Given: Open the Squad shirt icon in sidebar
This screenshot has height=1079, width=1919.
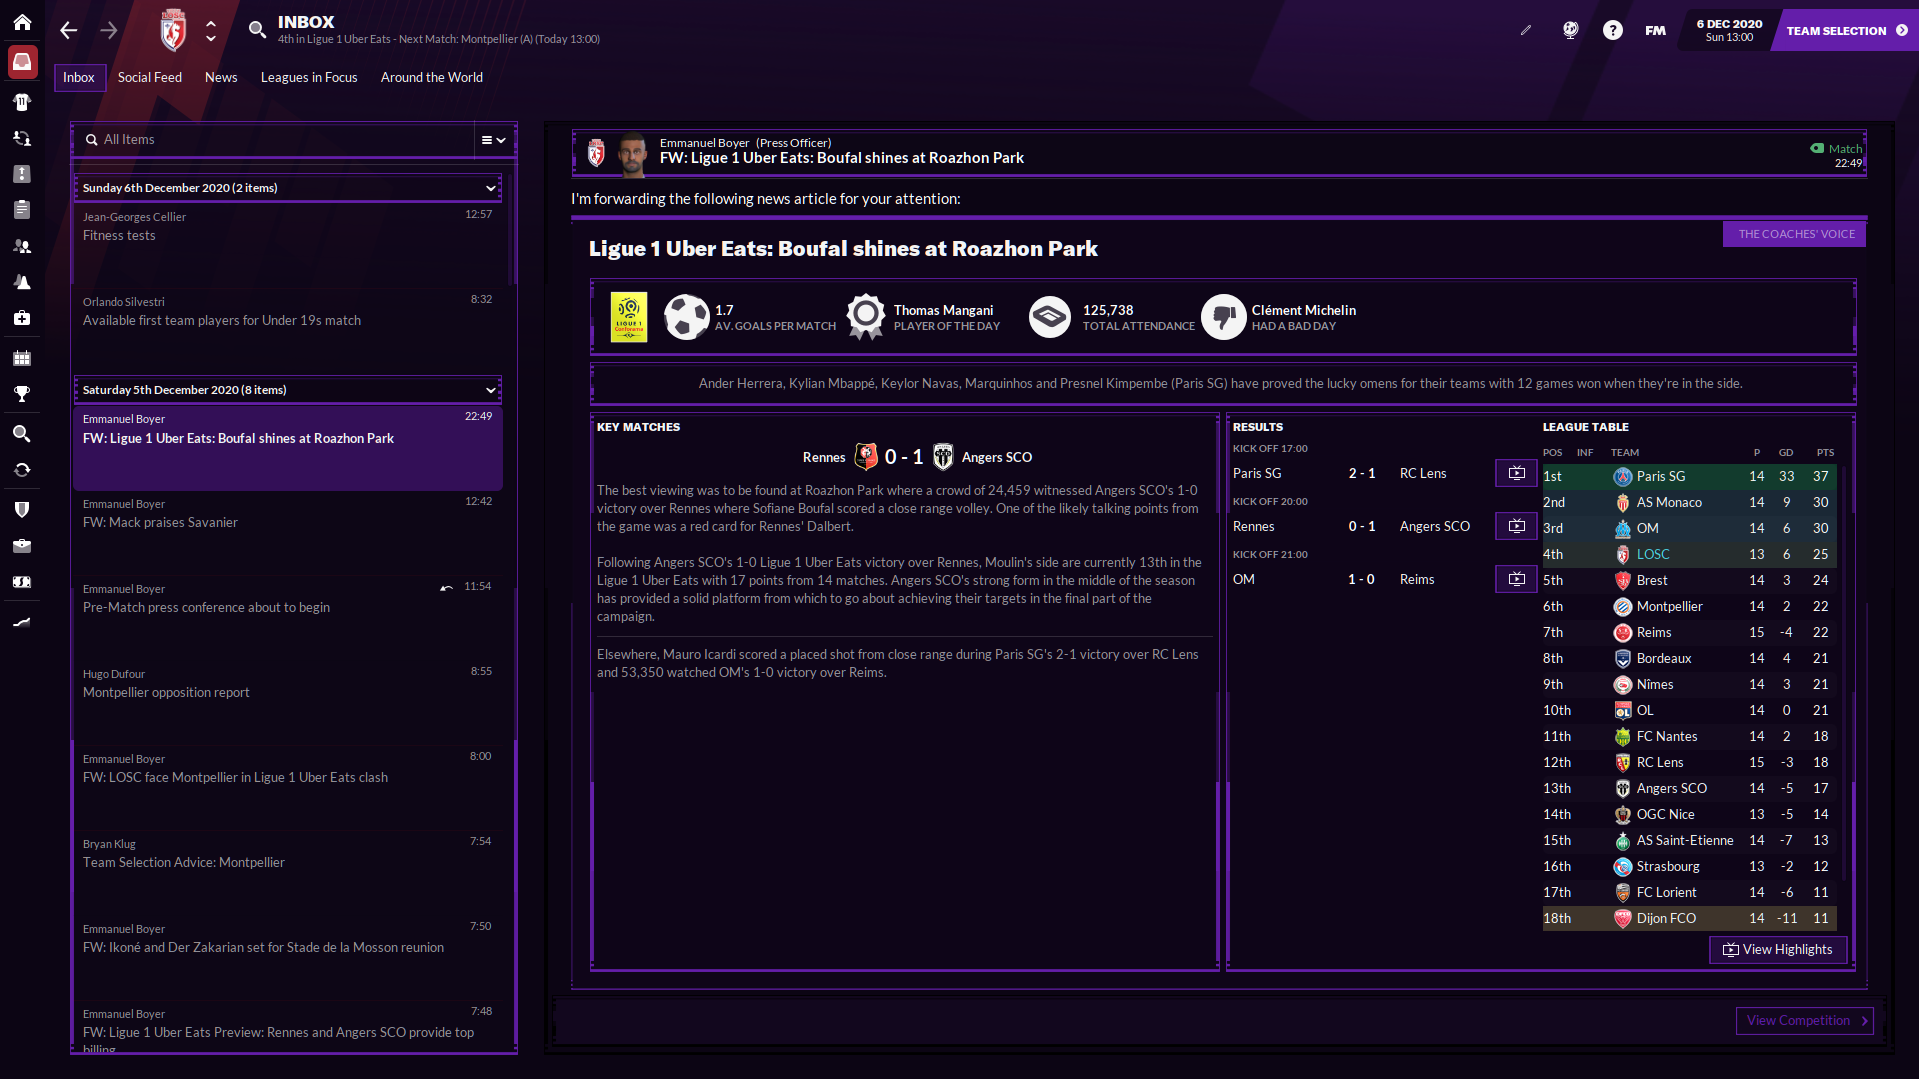Looking at the screenshot, I should (x=22, y=102).
